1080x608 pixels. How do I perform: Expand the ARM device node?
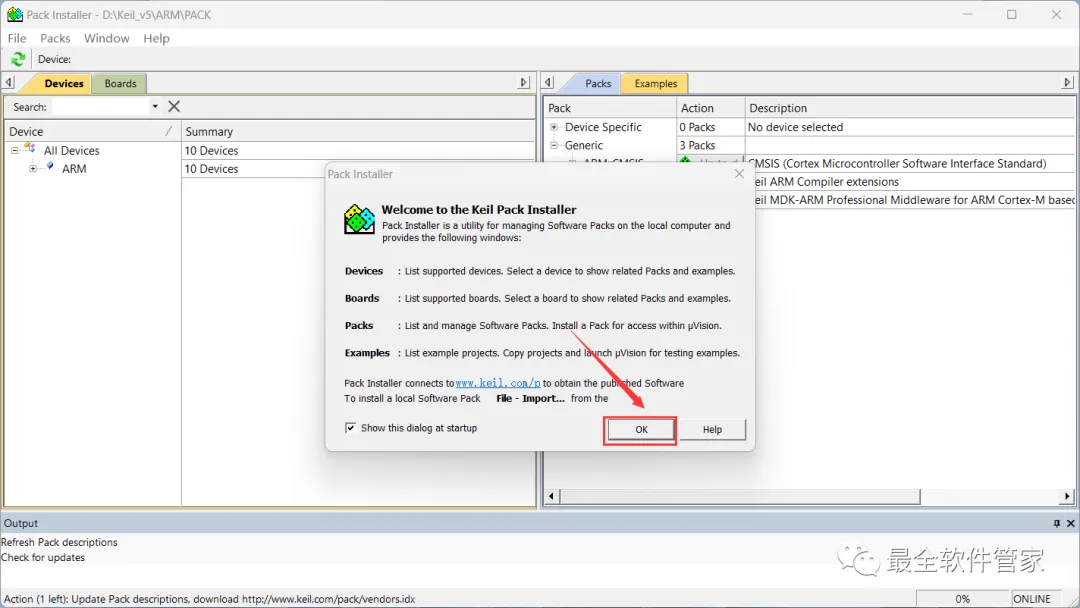click(x=32, y=169)
